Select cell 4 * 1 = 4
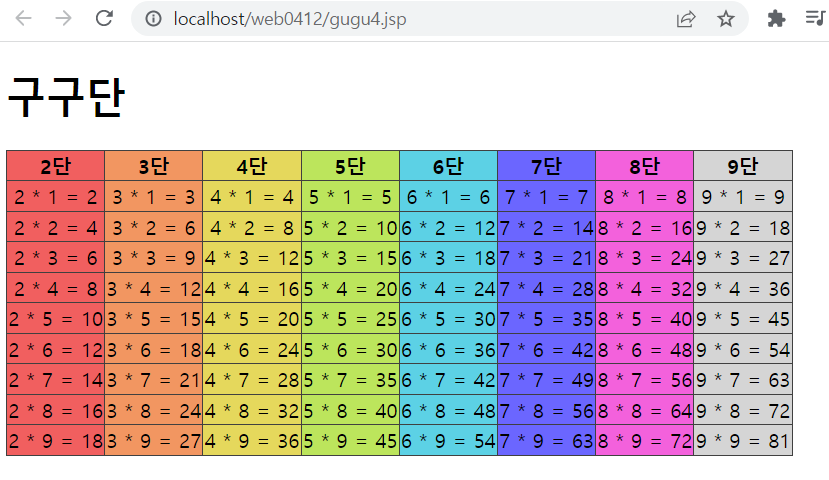The width and height of the screenshot is (829, 480). pyautogui.click(x=252, y=197)
